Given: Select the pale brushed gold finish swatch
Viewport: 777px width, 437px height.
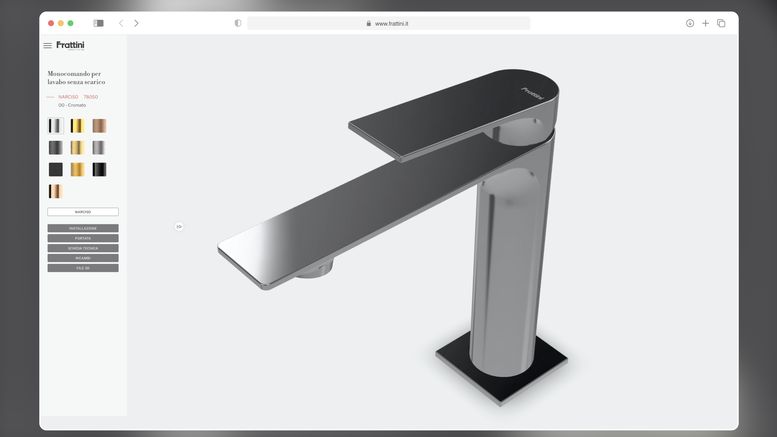Looking at the screenshot, I should tap(77, 148).
